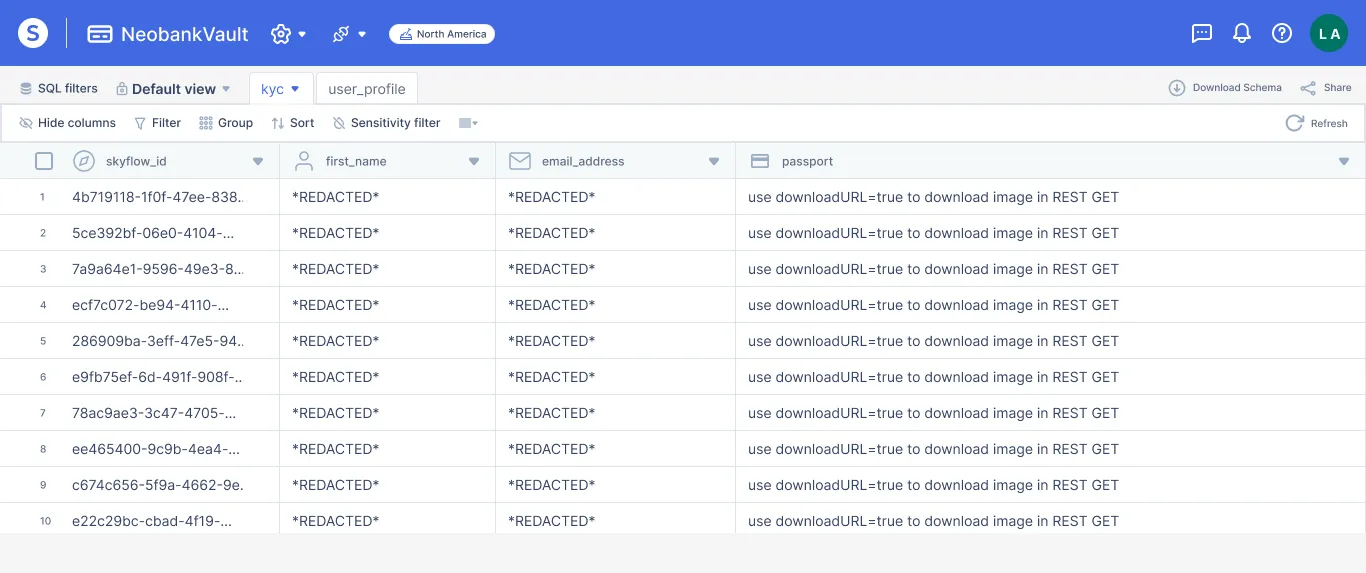Click the help question mark icon

[x=1282, y=33]
